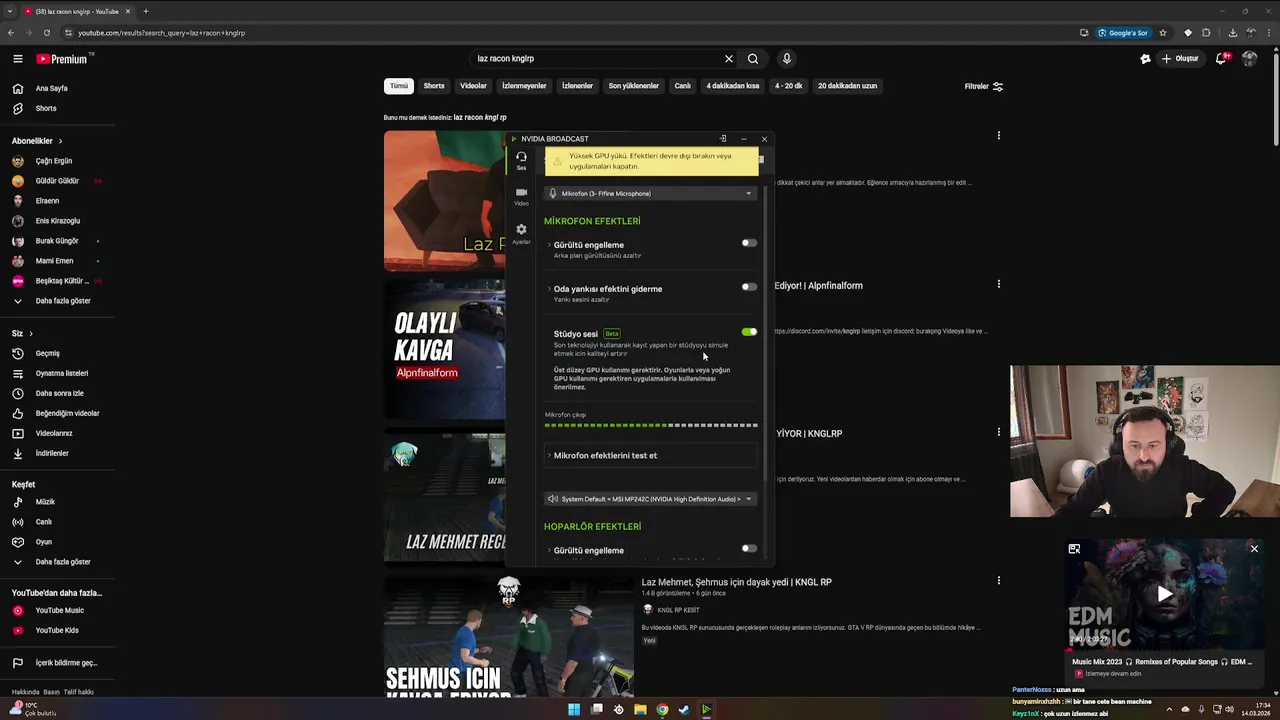Open the Chrome three-dot menu
1280x720 pixels.
coord(1268,33)
